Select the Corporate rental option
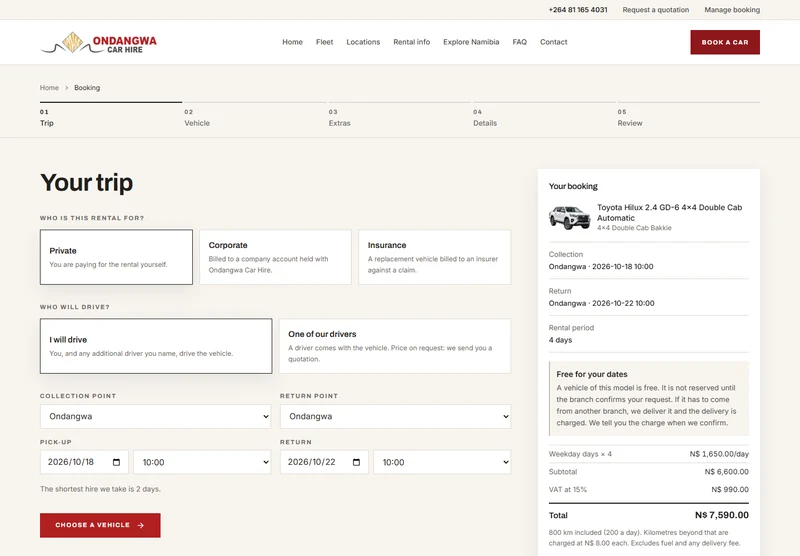 pos(276,257)
